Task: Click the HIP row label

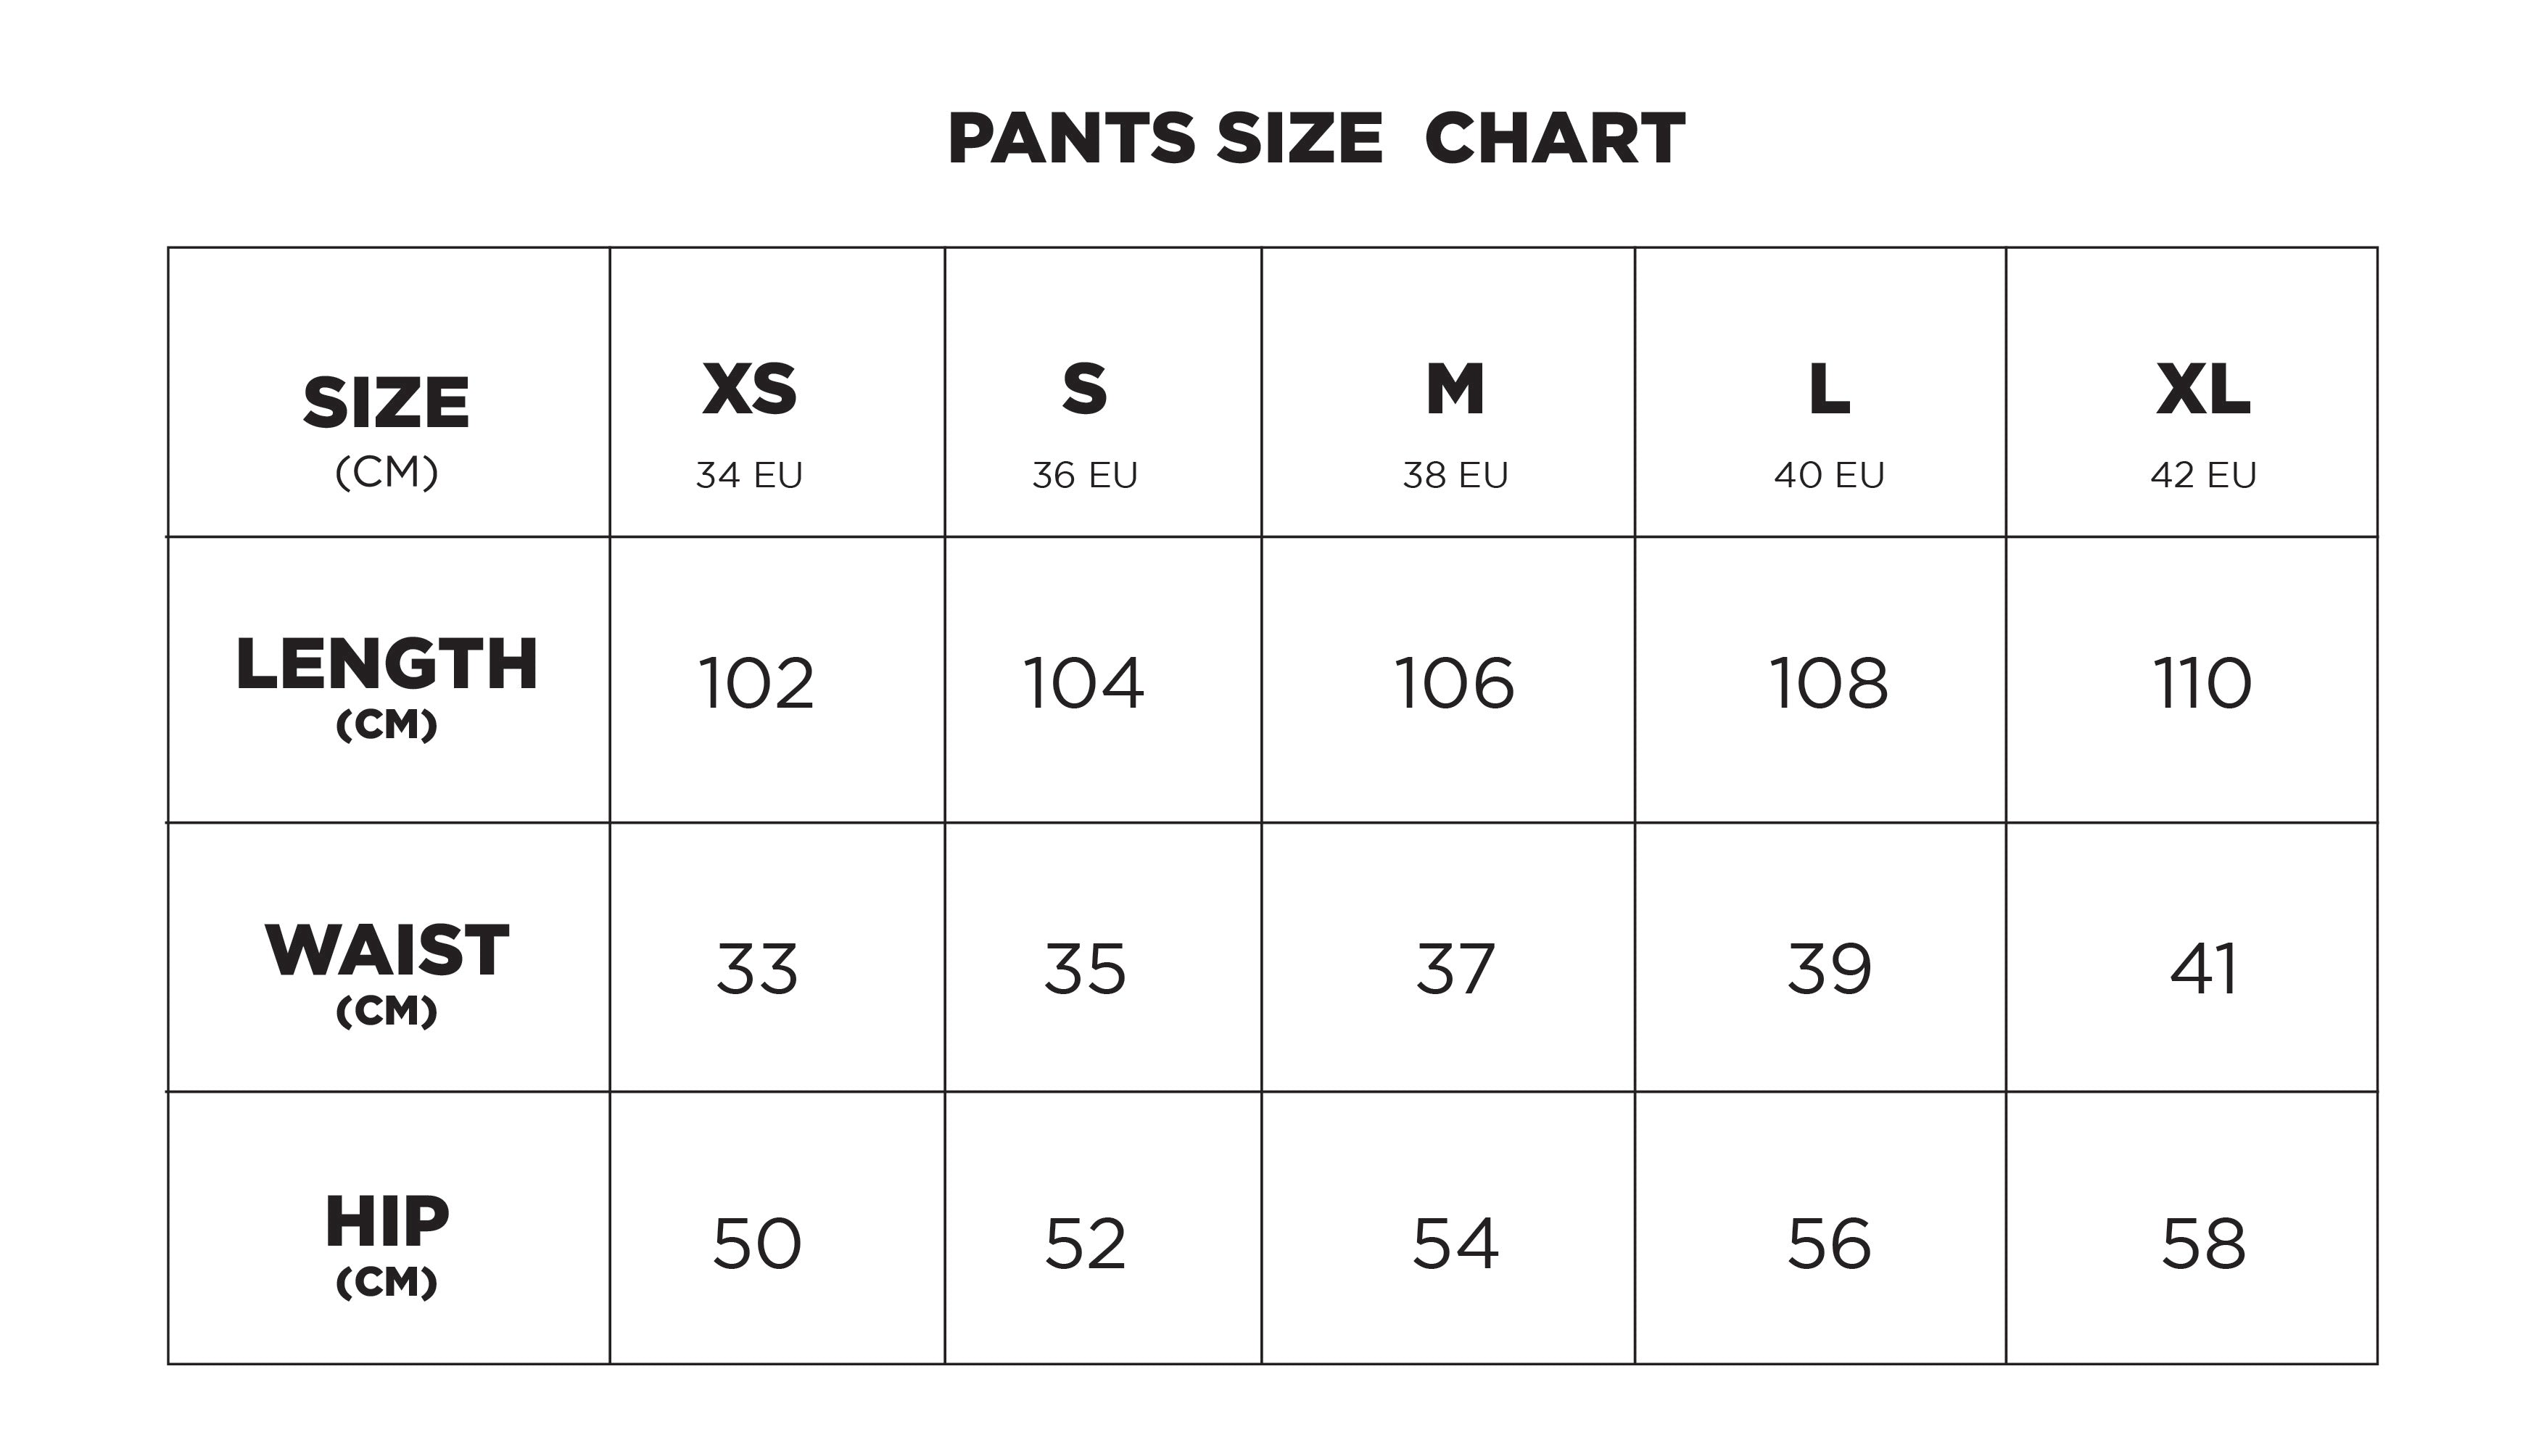Action: tap(387, 1222)
